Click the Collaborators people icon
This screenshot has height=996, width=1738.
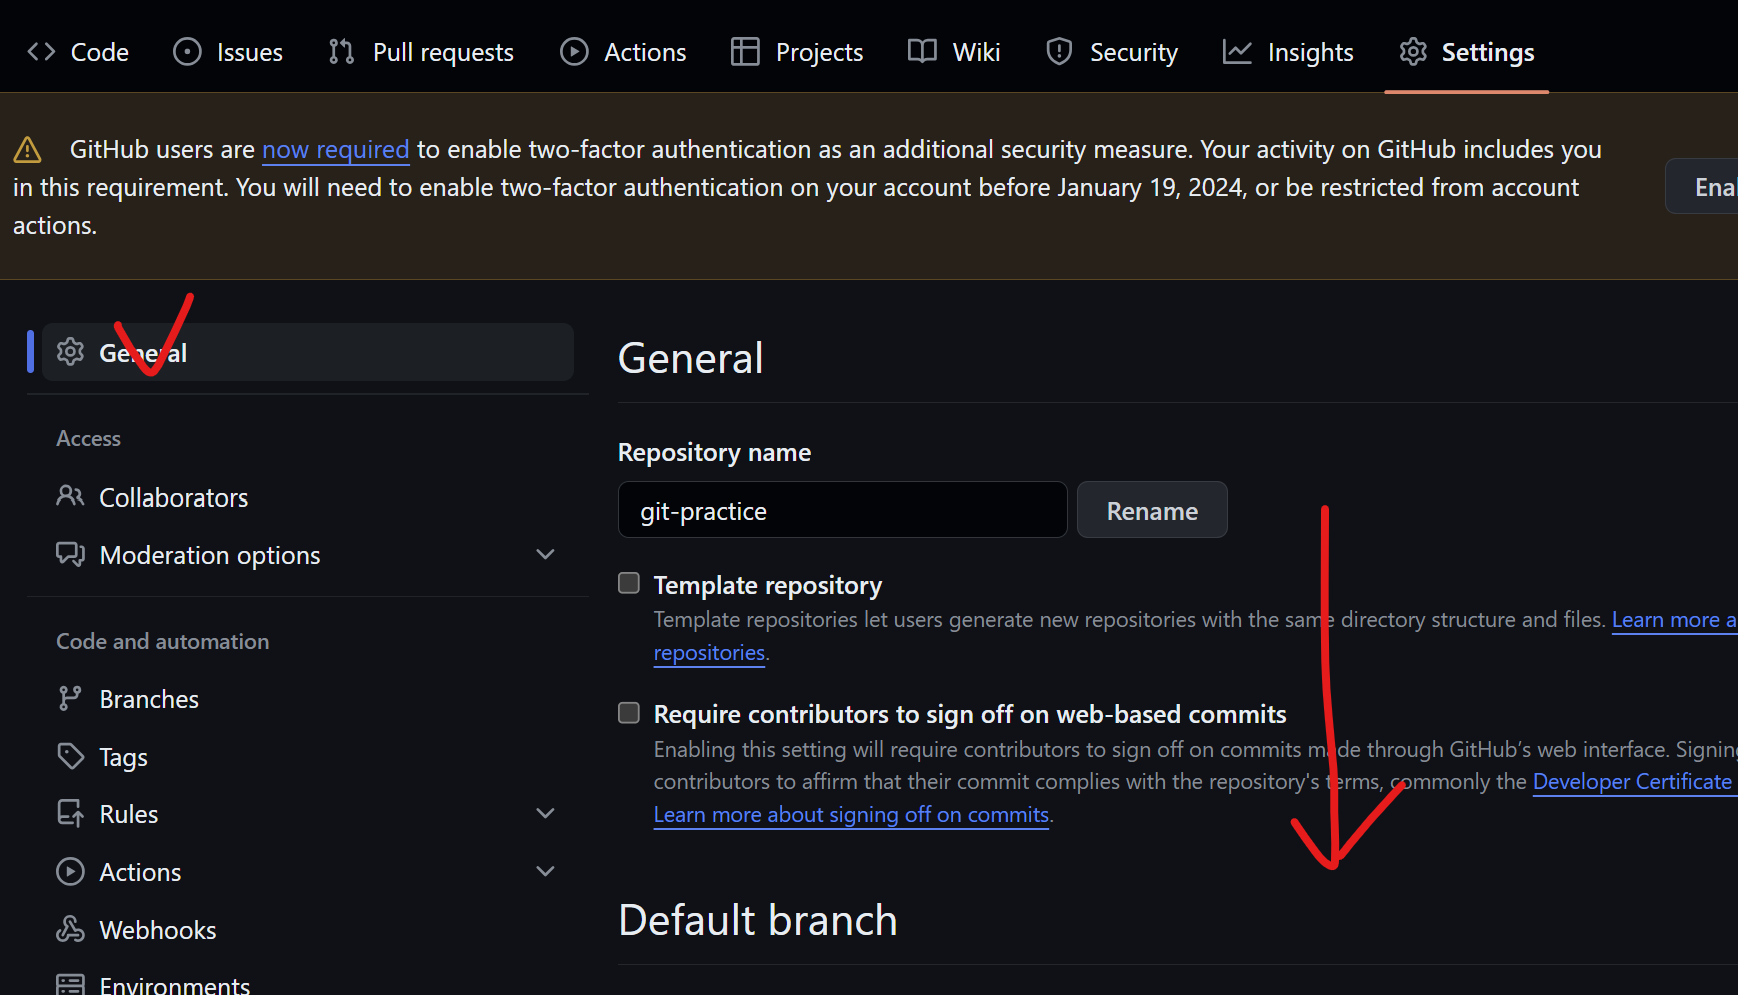click(x=70, y=496)
